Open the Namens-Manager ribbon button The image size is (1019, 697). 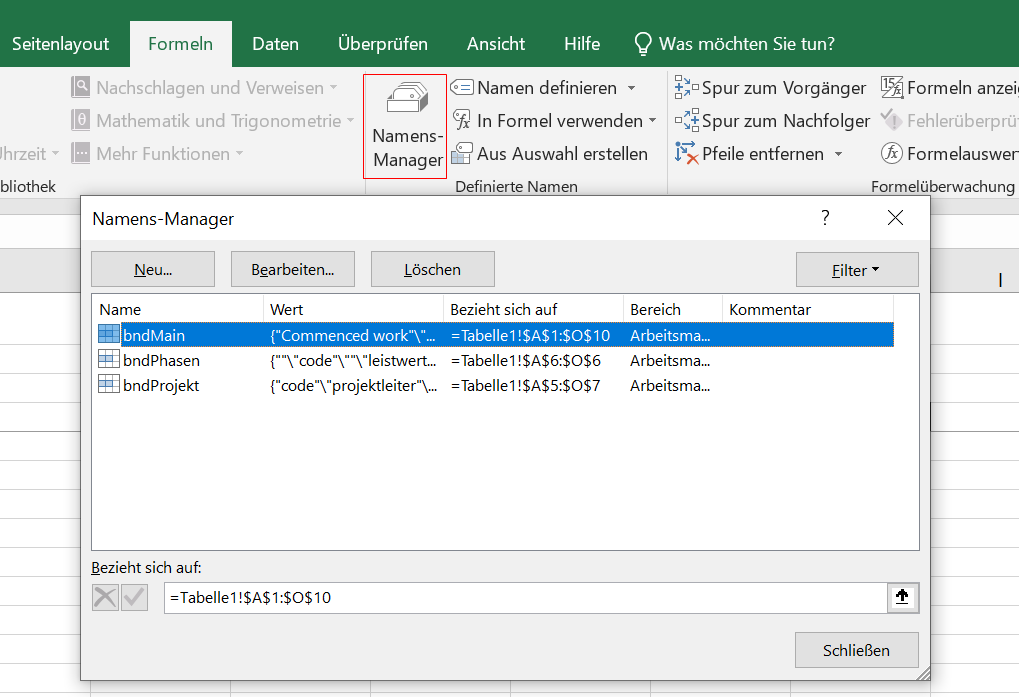point(405,126)
